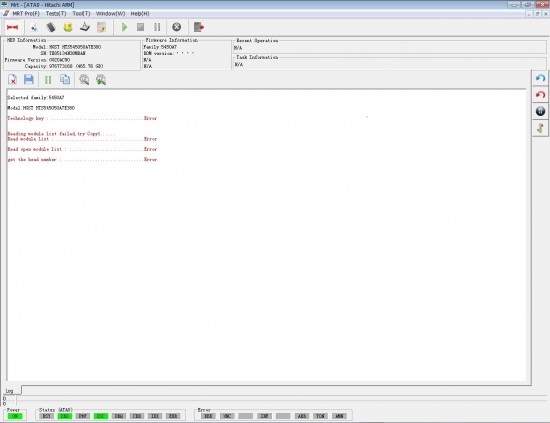Click the exit door icon with red arrow

pyautogui.click(x=199, y=27)
